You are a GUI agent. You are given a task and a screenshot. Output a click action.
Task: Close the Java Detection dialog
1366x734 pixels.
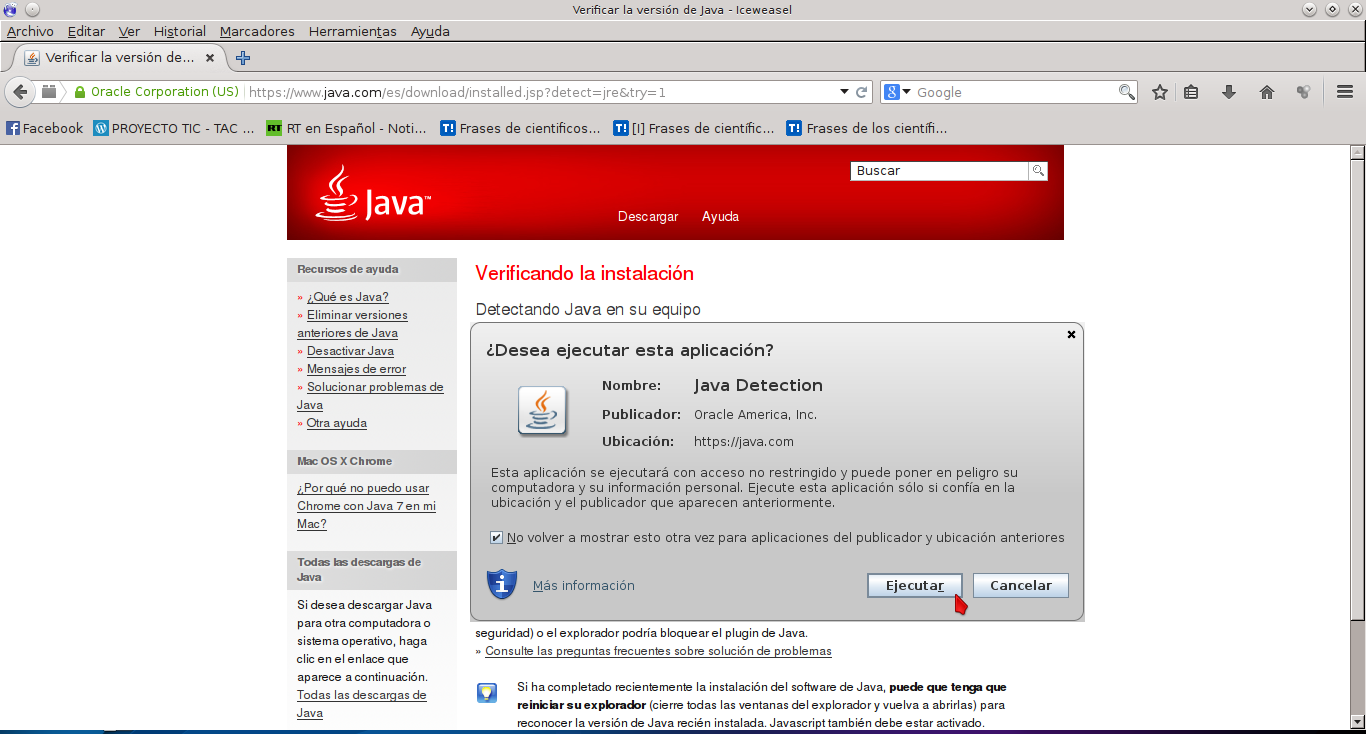point(1071,335)
